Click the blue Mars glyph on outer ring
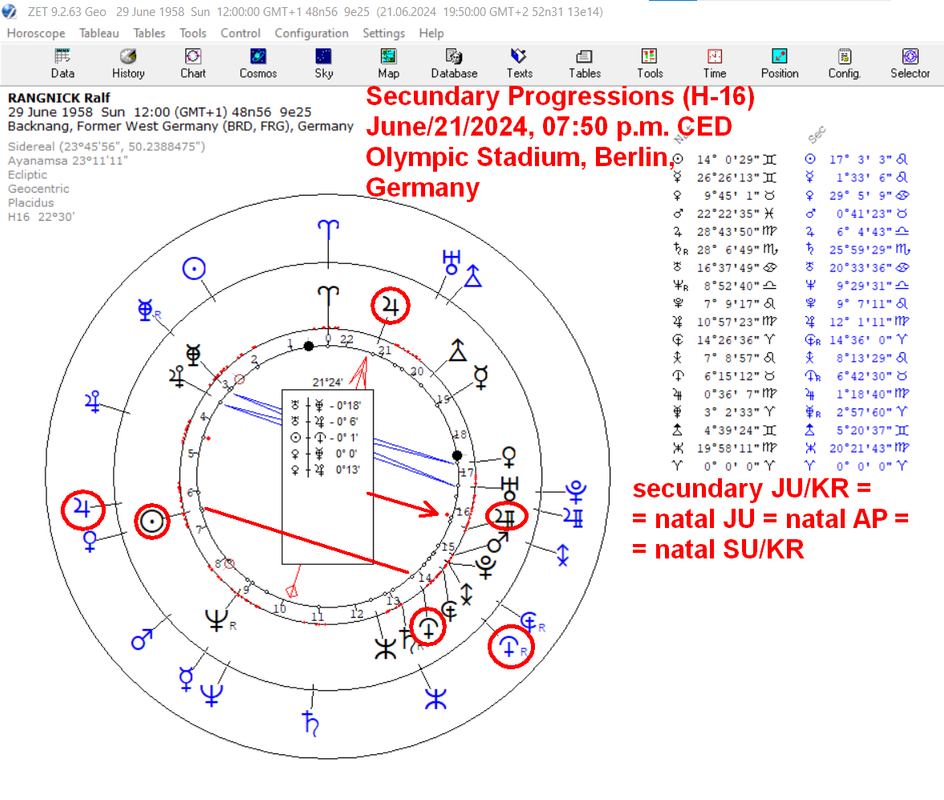The width and height of the screenshot is (944, 800). pyautogui.click(x=142, y=639)
